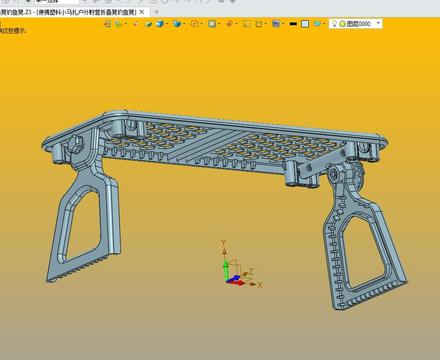This screenshot has width=440, height=360.
Task: Click the exit/return icon at toolbar start
Action: 107,24
